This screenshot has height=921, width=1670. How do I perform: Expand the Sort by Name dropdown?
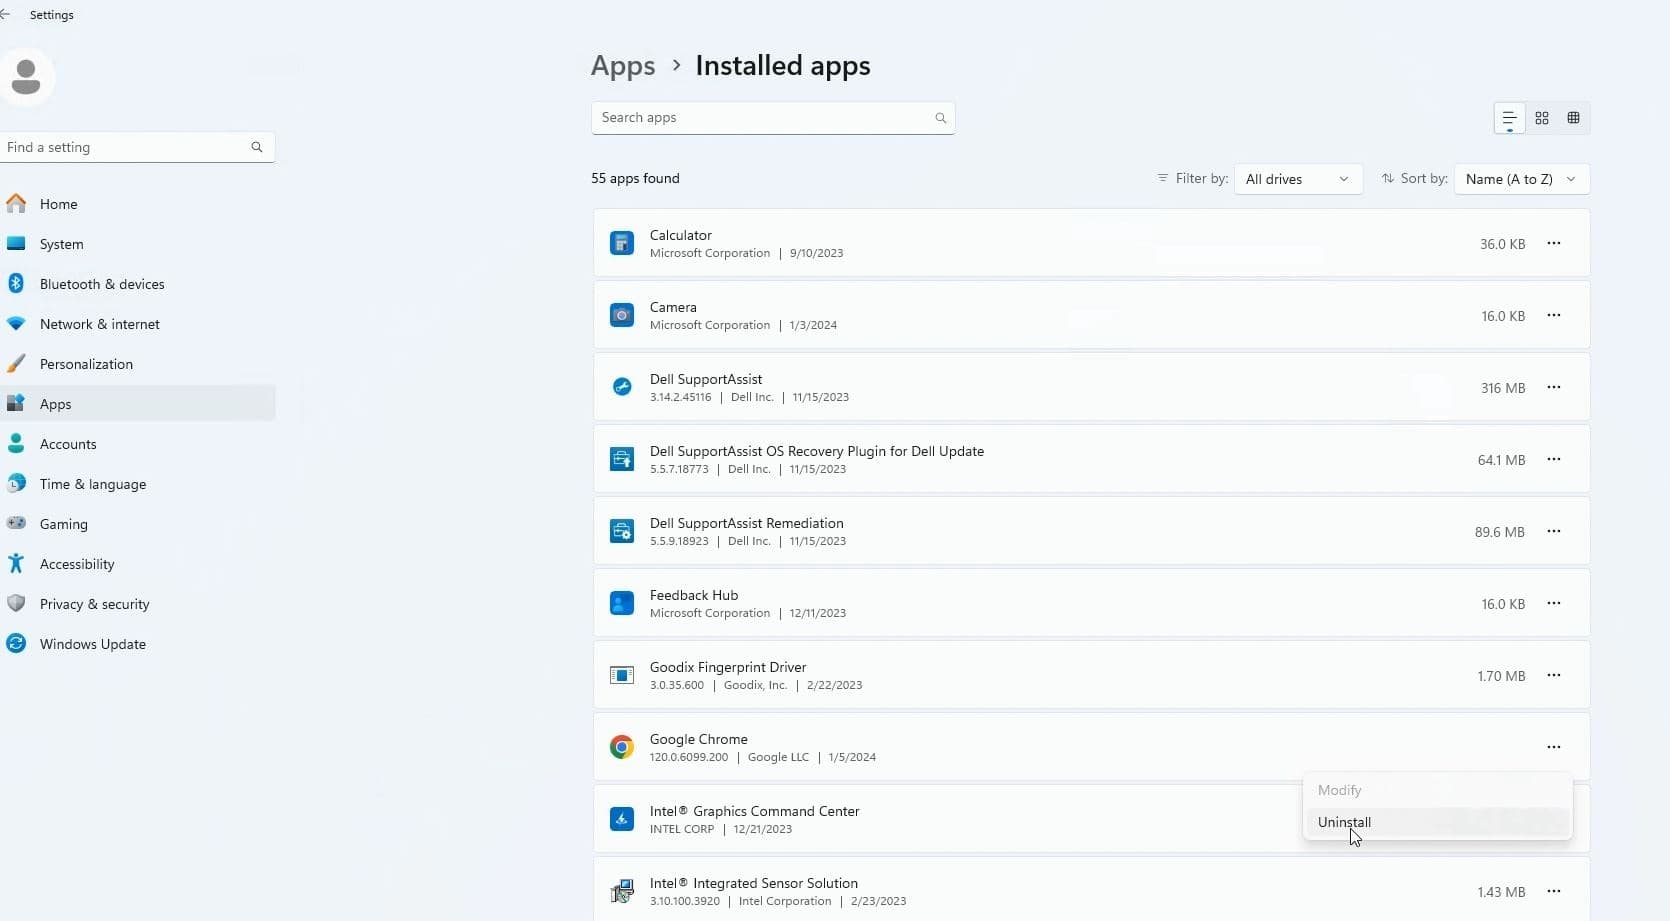coord(1522,179)
